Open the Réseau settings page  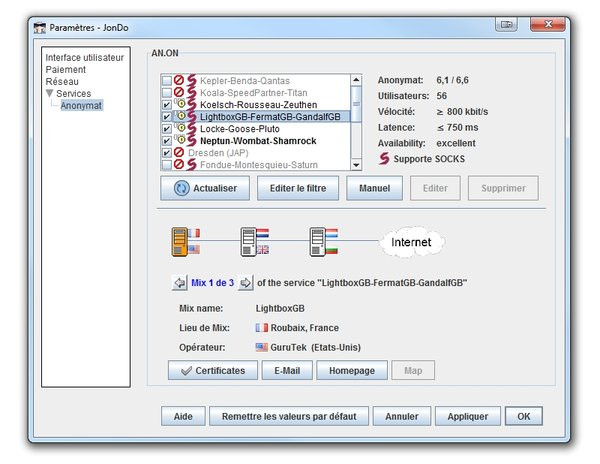pos(62,81)
